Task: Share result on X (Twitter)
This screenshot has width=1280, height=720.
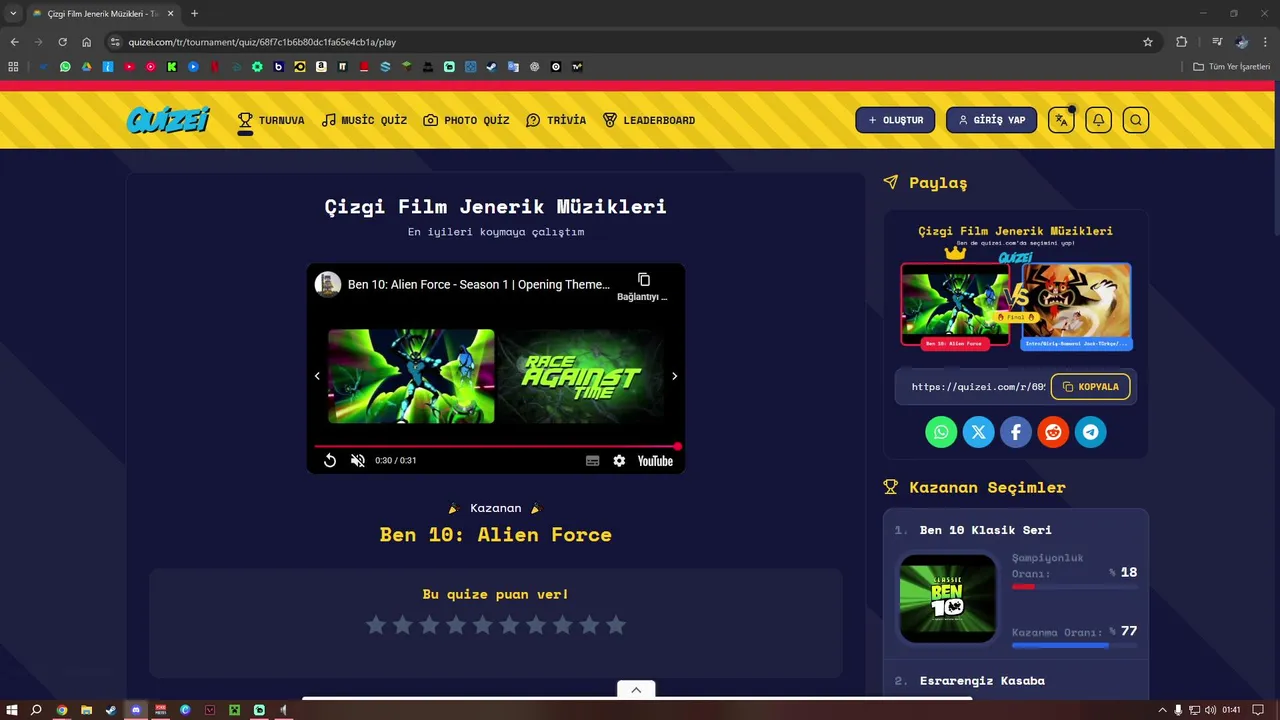Action: click(978, 432)
